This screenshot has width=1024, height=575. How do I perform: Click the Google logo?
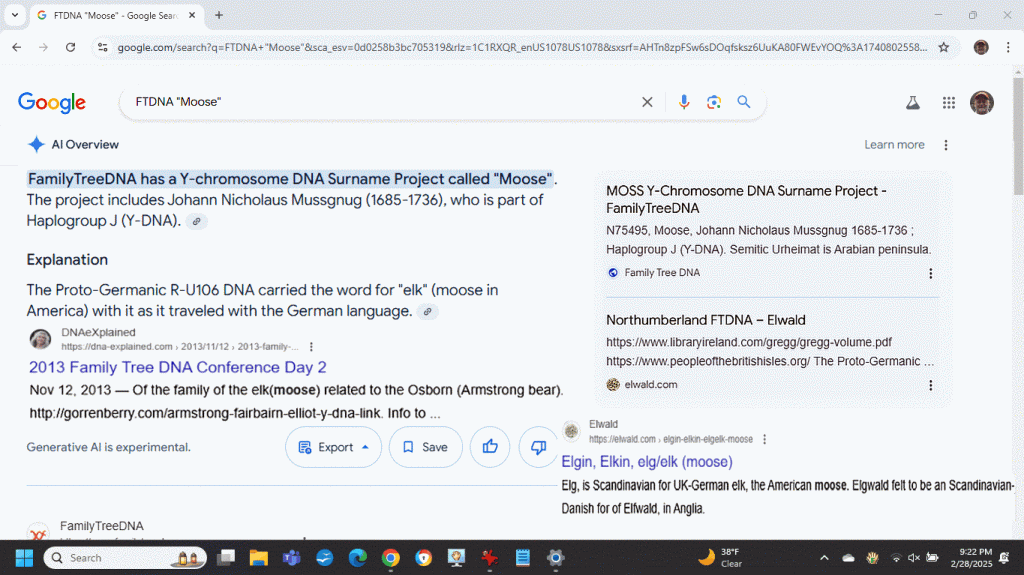coord(52,103)
